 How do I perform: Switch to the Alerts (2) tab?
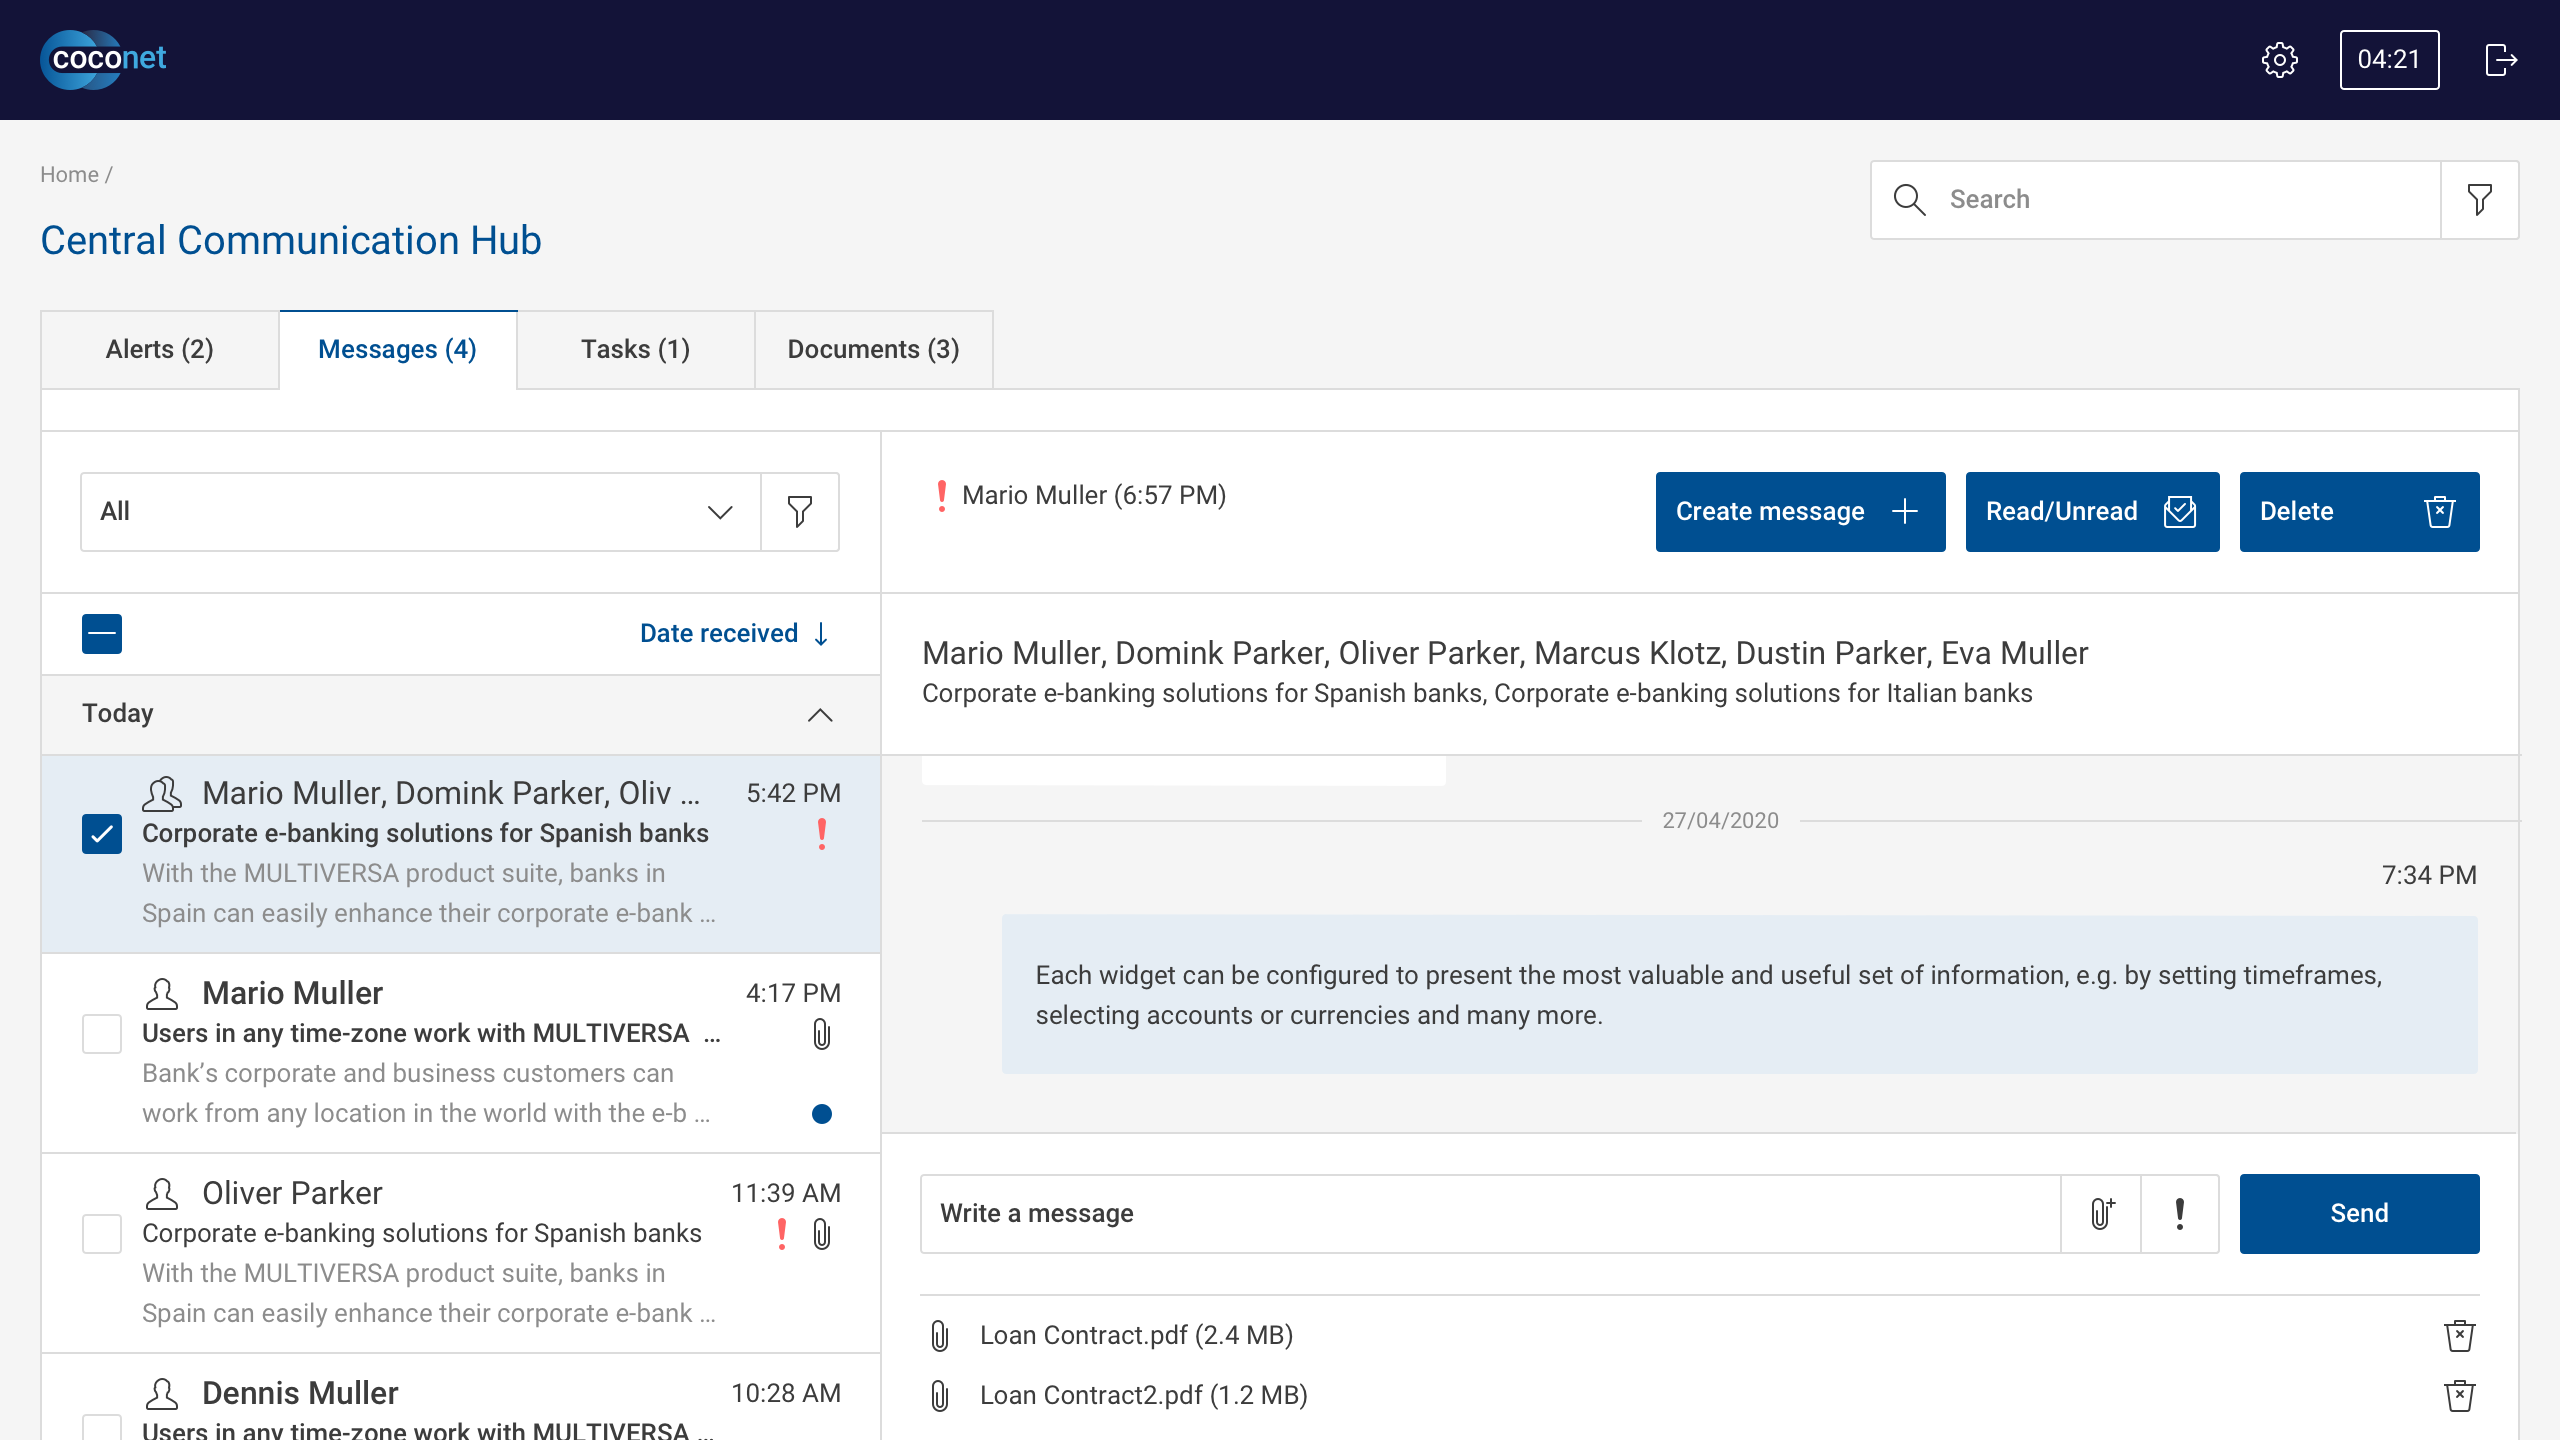[x=160, y=349]
